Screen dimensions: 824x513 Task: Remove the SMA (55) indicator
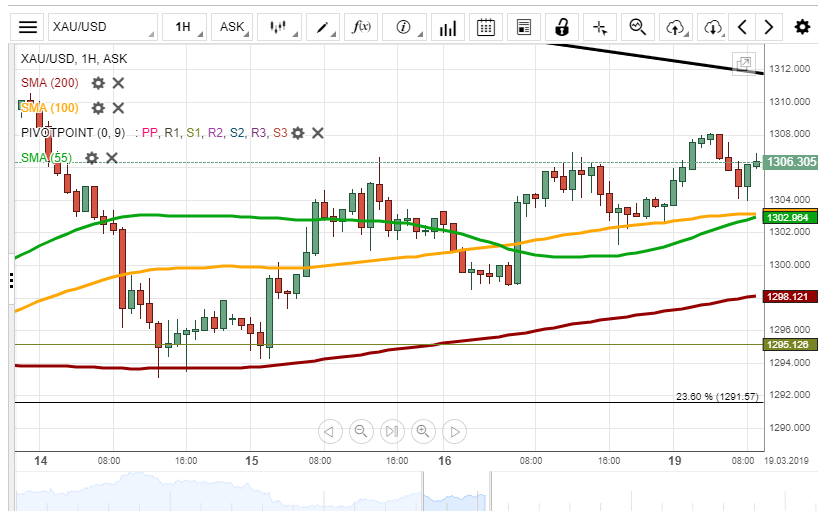[x=111, y=158]
